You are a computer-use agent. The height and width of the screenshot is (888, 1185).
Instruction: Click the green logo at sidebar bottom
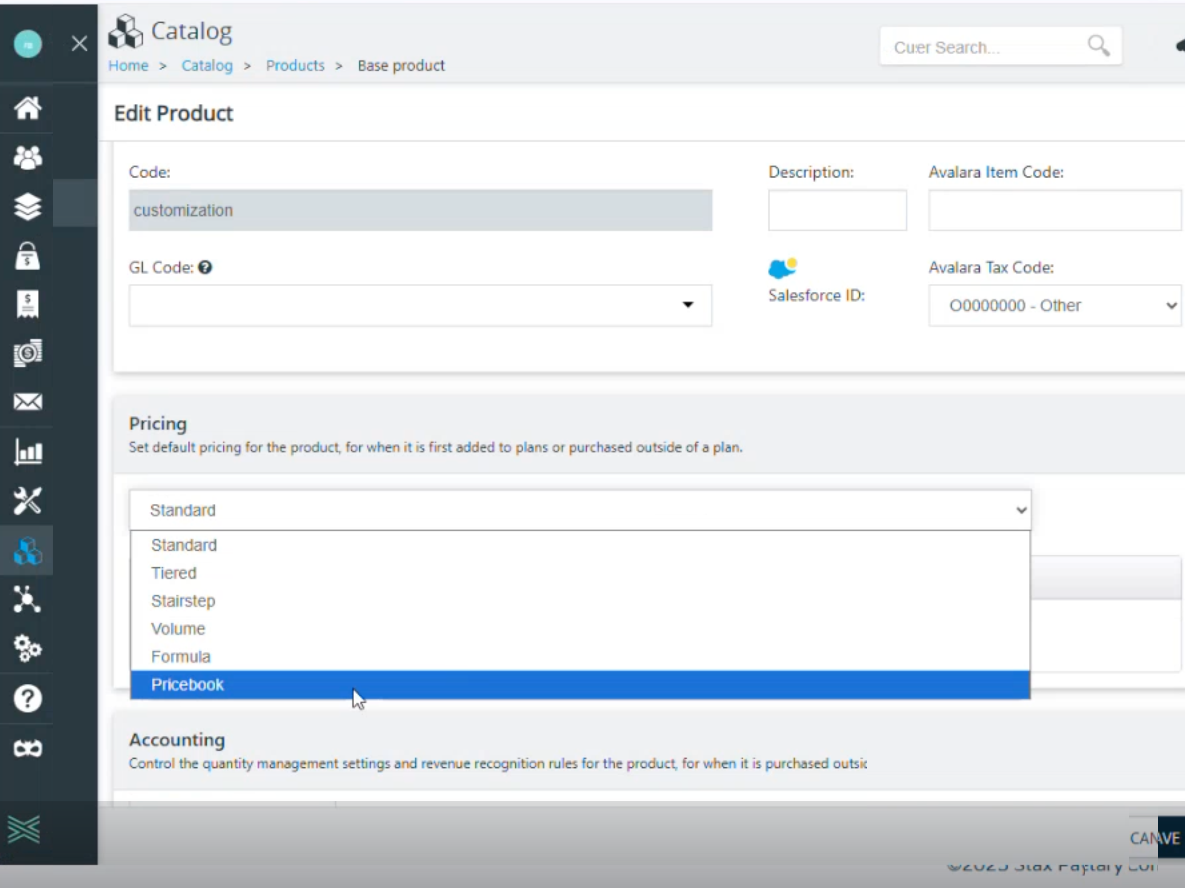24,830
